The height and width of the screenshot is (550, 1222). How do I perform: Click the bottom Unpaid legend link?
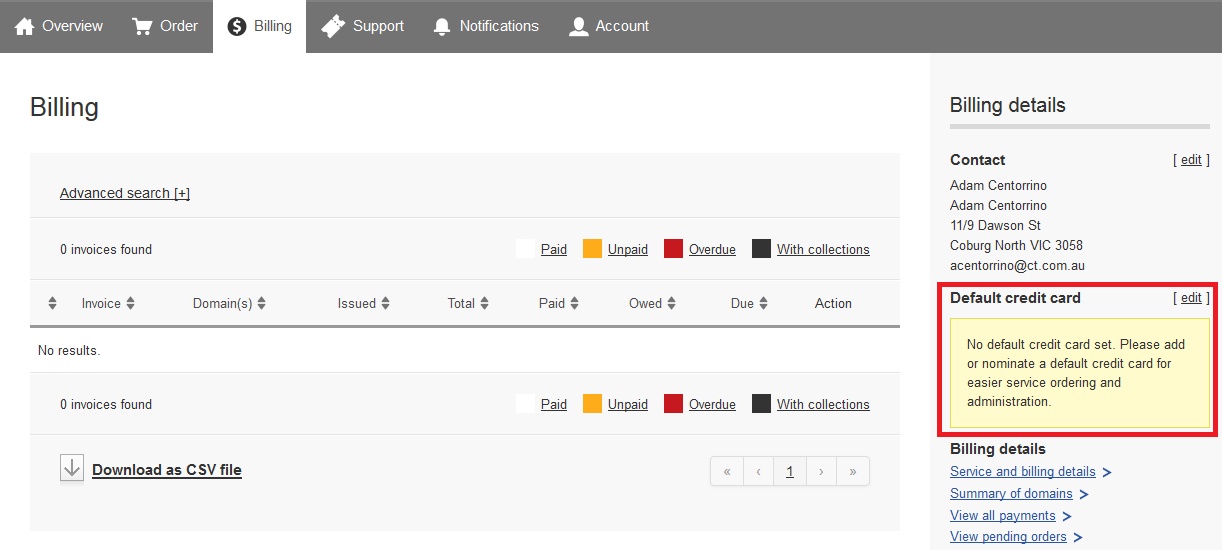pos(628,404)
